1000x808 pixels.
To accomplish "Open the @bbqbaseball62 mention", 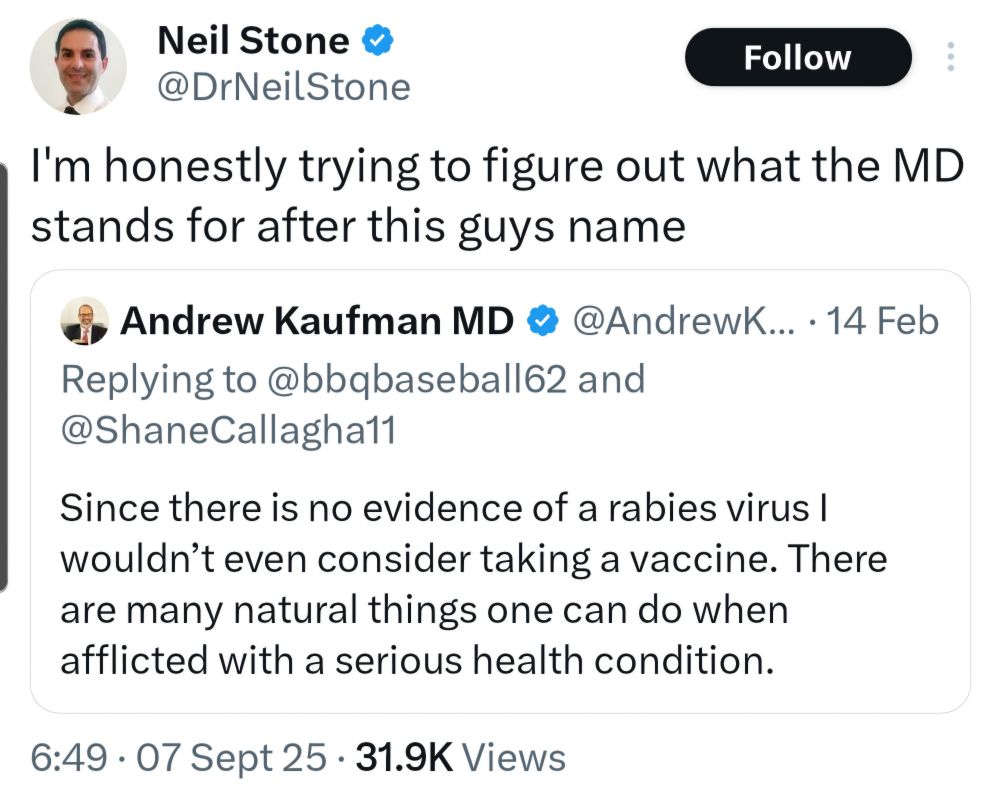I will tap(404, 379).
